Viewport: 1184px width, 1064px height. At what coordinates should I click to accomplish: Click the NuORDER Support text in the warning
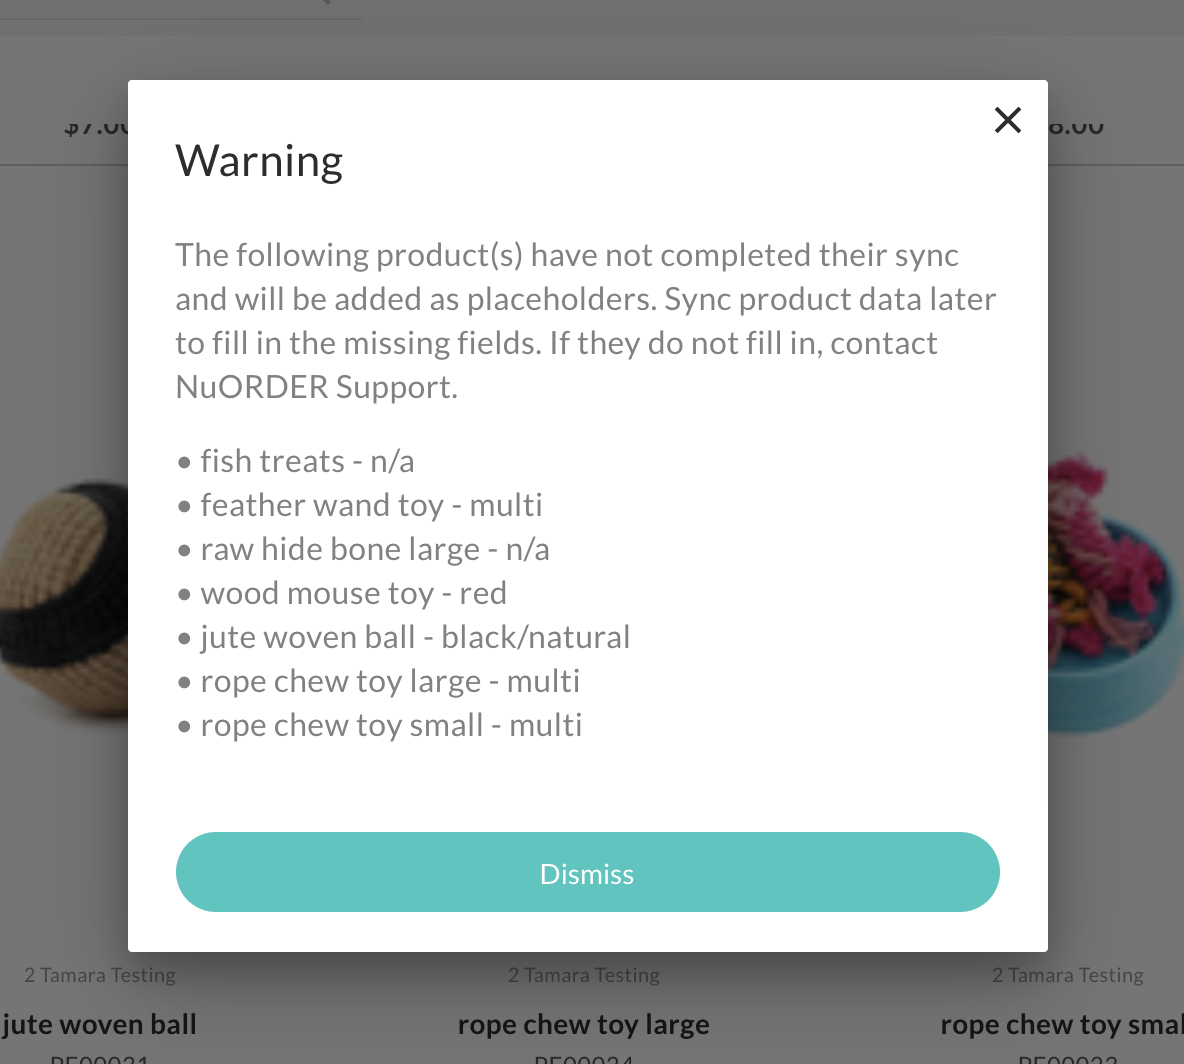pyautogui.click(x=316, y=387)
